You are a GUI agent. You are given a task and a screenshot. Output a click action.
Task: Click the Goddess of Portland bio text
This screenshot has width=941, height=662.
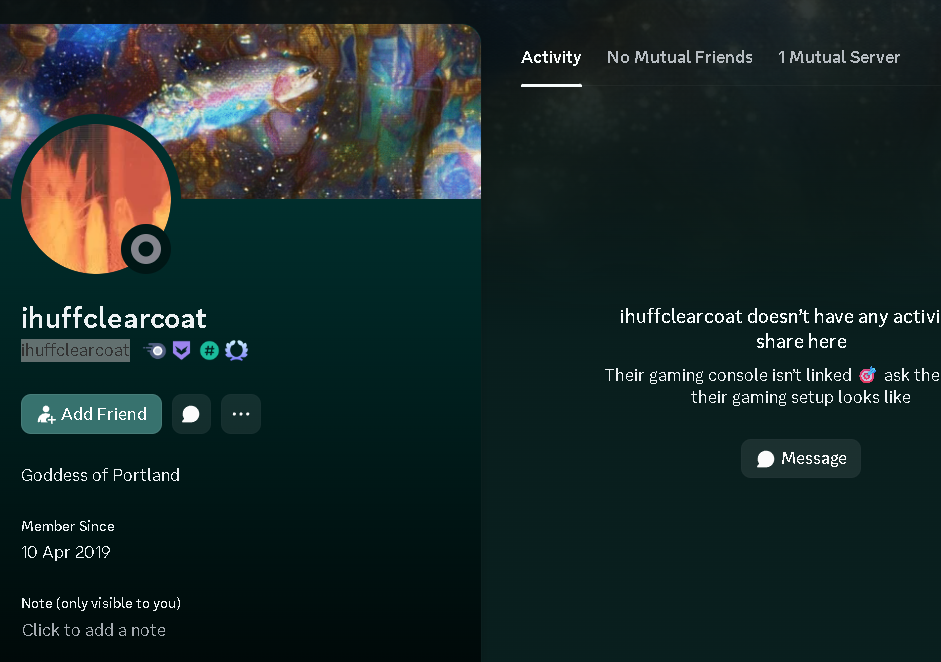(100, 475)
